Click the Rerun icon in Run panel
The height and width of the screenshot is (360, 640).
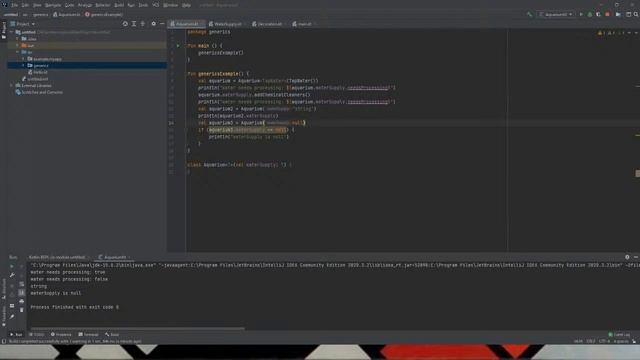pos(12,266)
